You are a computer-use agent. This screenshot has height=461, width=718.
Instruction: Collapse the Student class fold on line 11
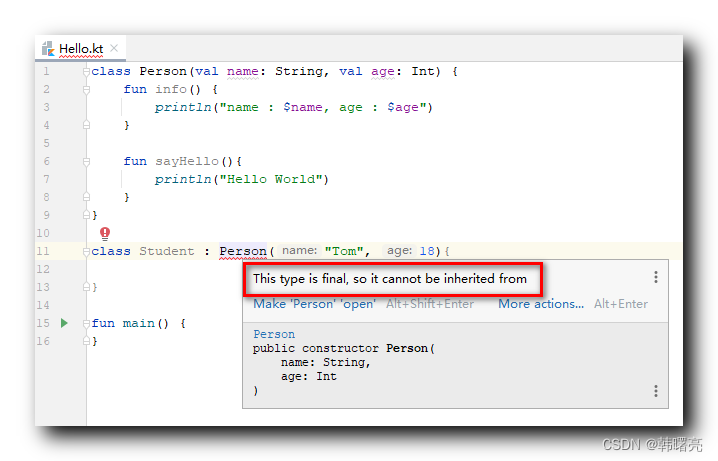tap(86, 251)
